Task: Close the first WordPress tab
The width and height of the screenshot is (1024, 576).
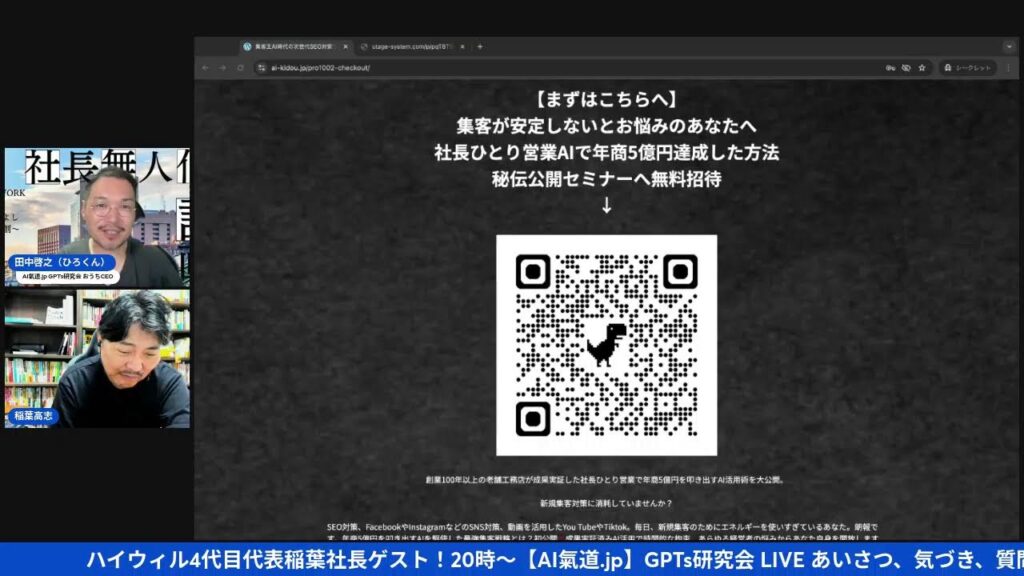Action: [346, 46]
